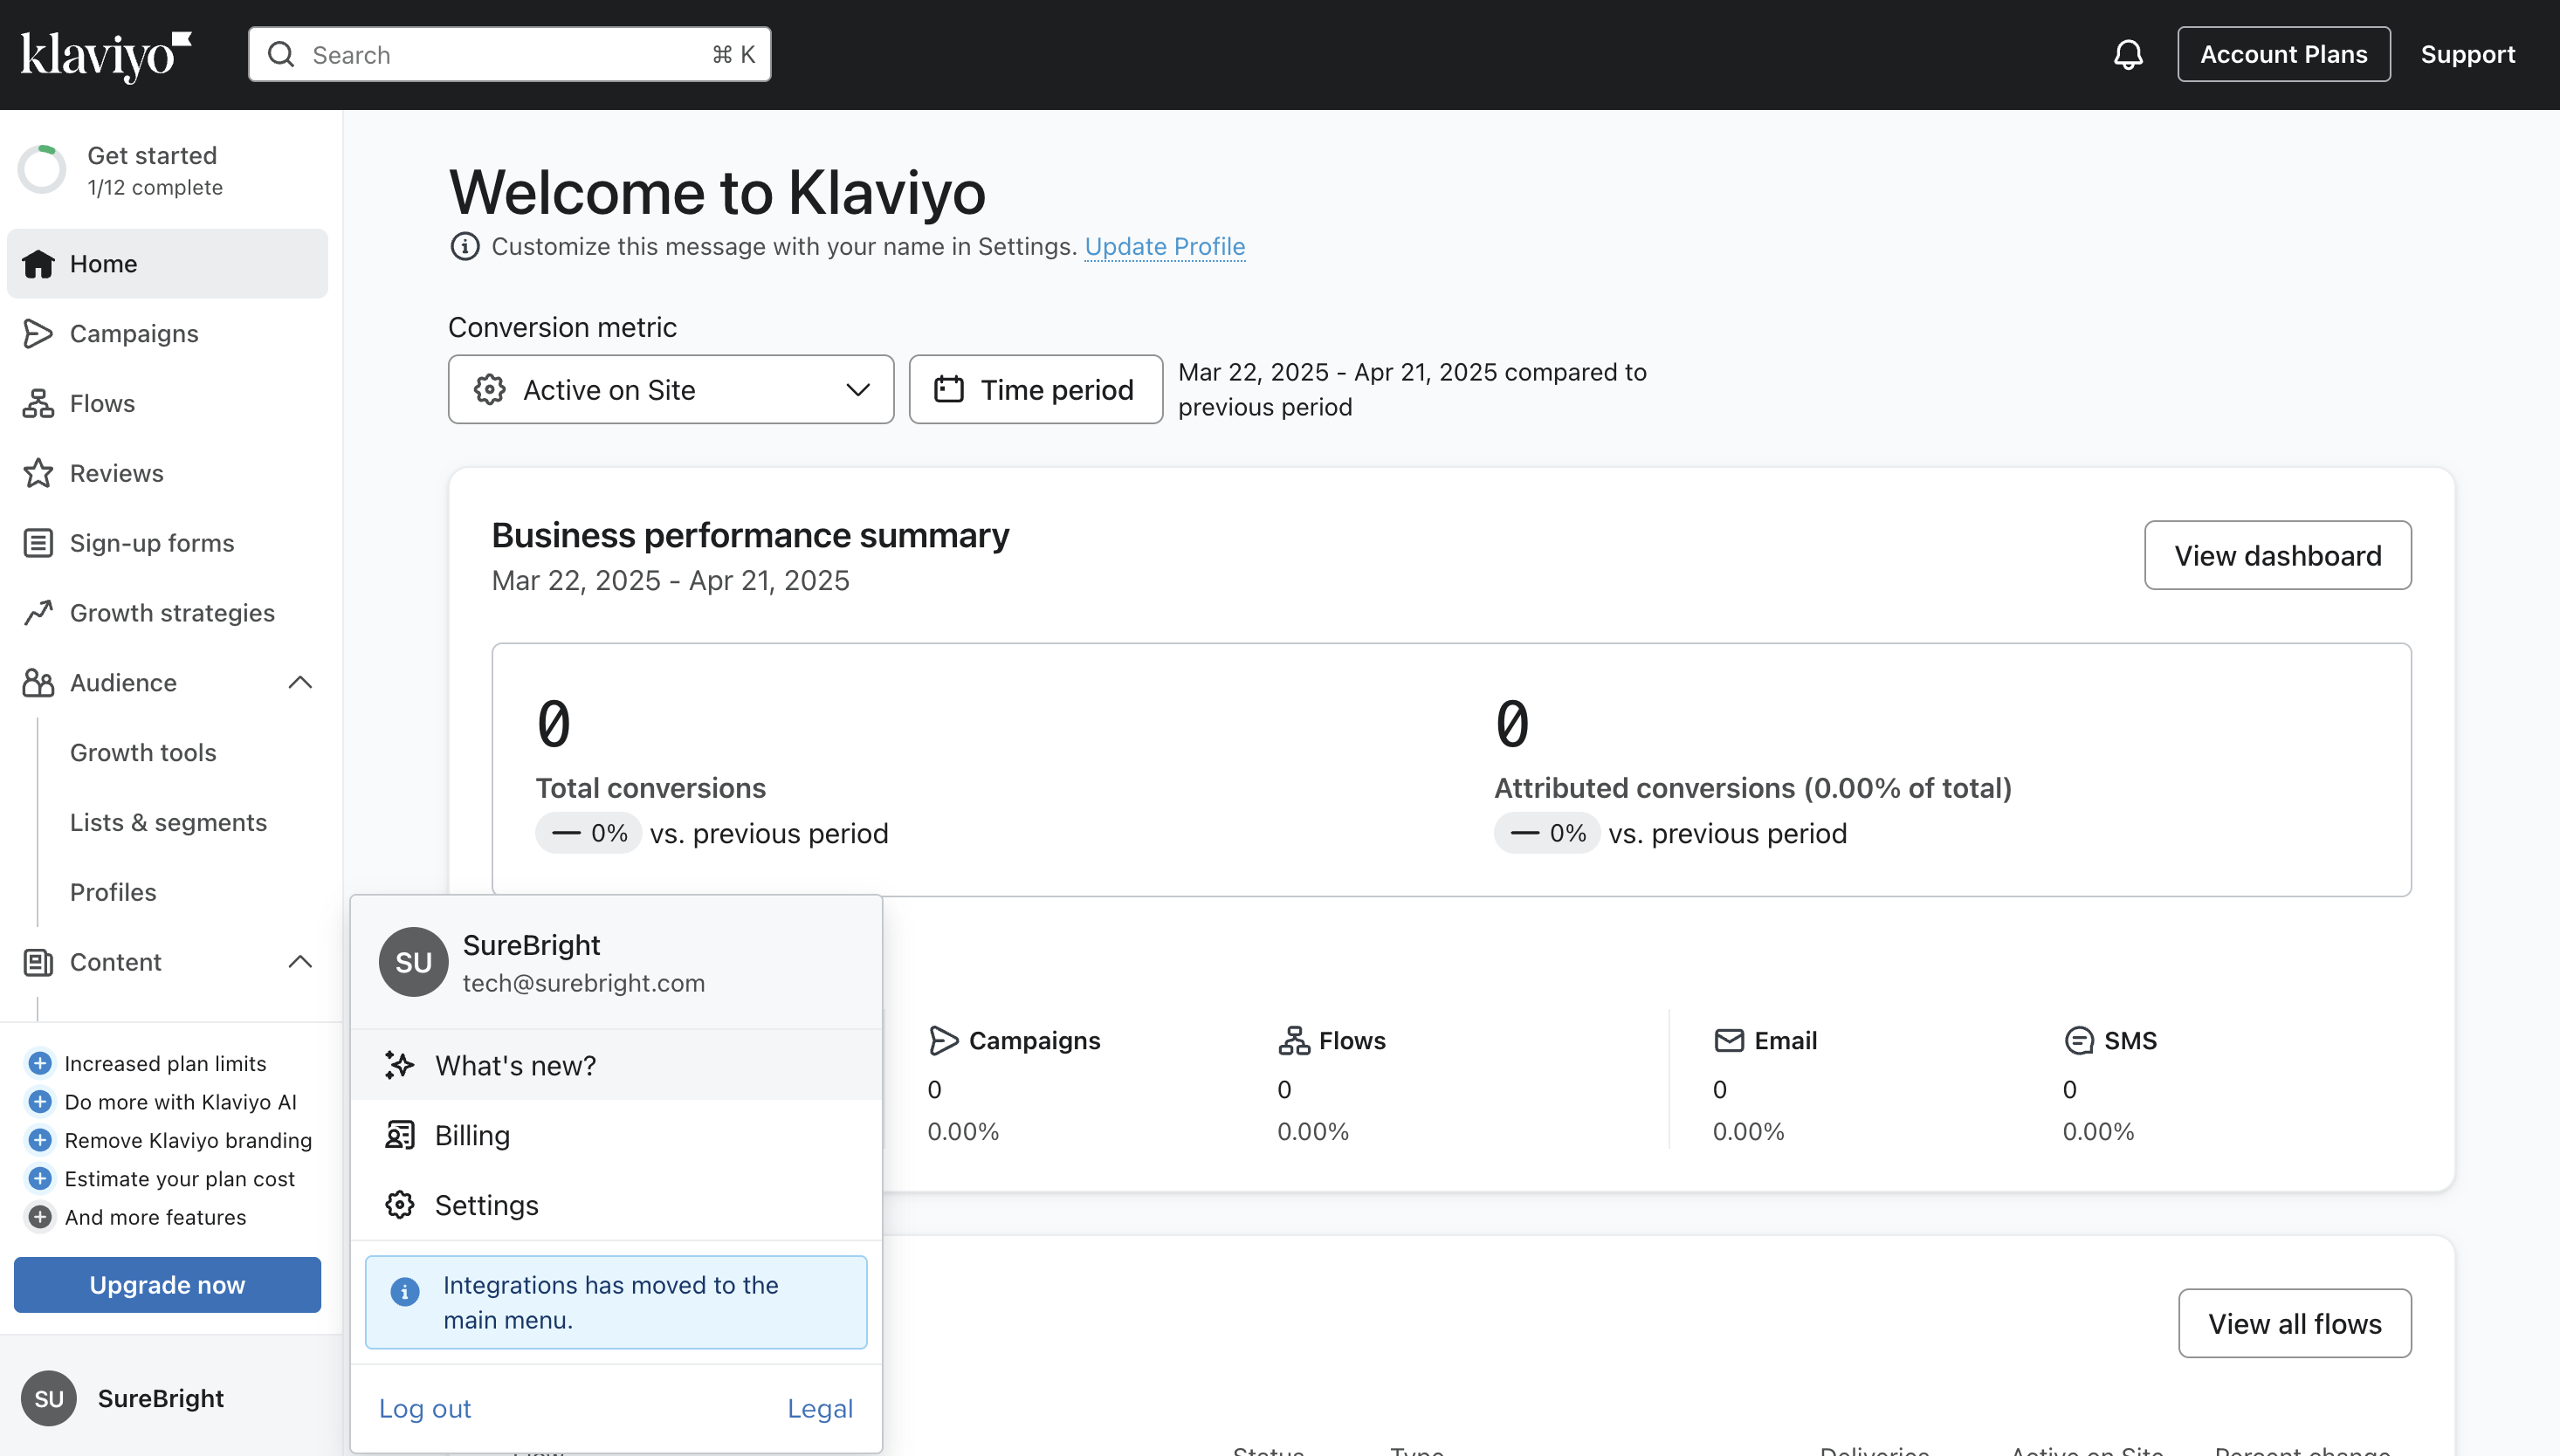Open Campaigns from the sidebar
Viewport: 2560px width, 1456px height.
click(x=134, y=333)
